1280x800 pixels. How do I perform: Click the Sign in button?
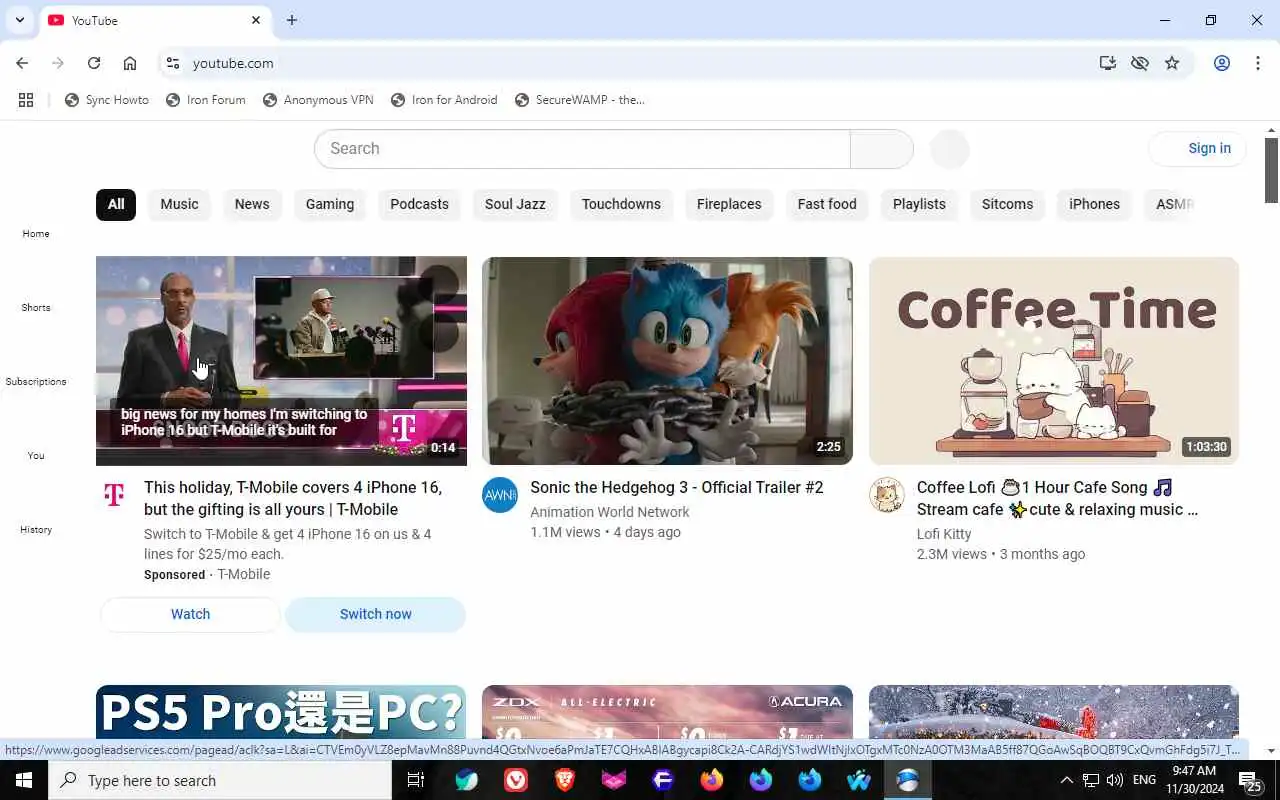coord(1198,148)
